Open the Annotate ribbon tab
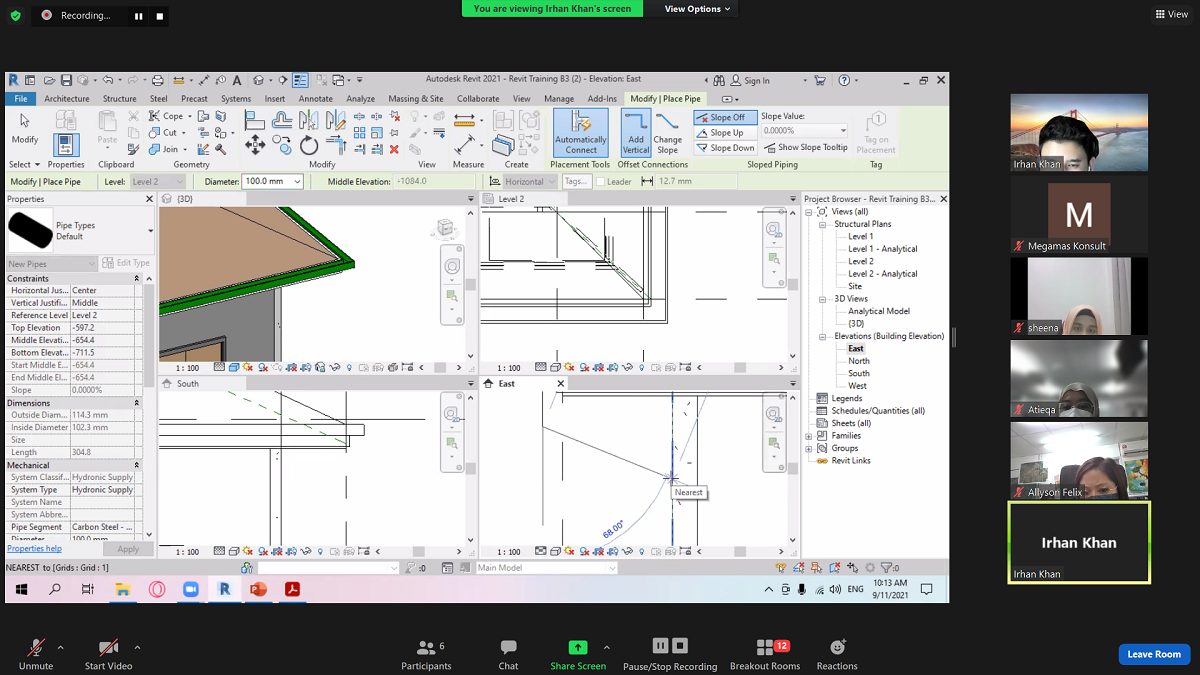 click(316, 99)
